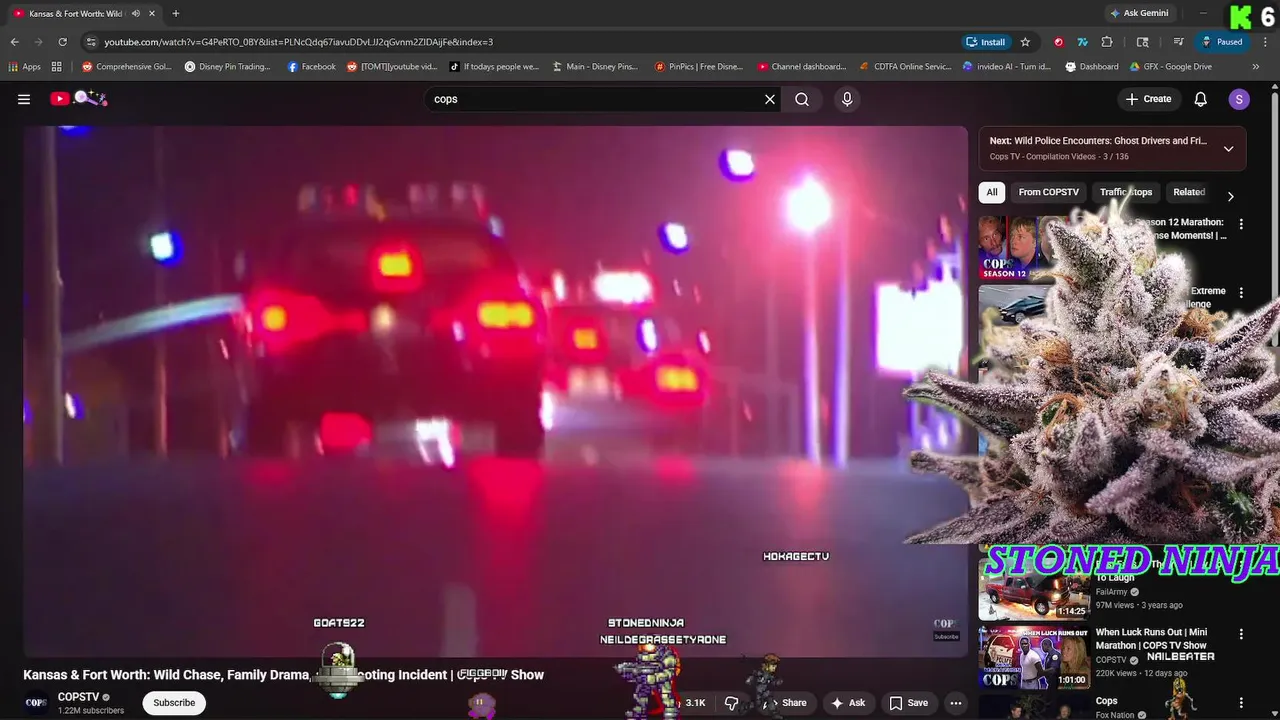The height and width of the screenshot is (720, 1280).
Task: Subscribe to COPSTV
Action: pyautogui.click(x=174, y=703)
